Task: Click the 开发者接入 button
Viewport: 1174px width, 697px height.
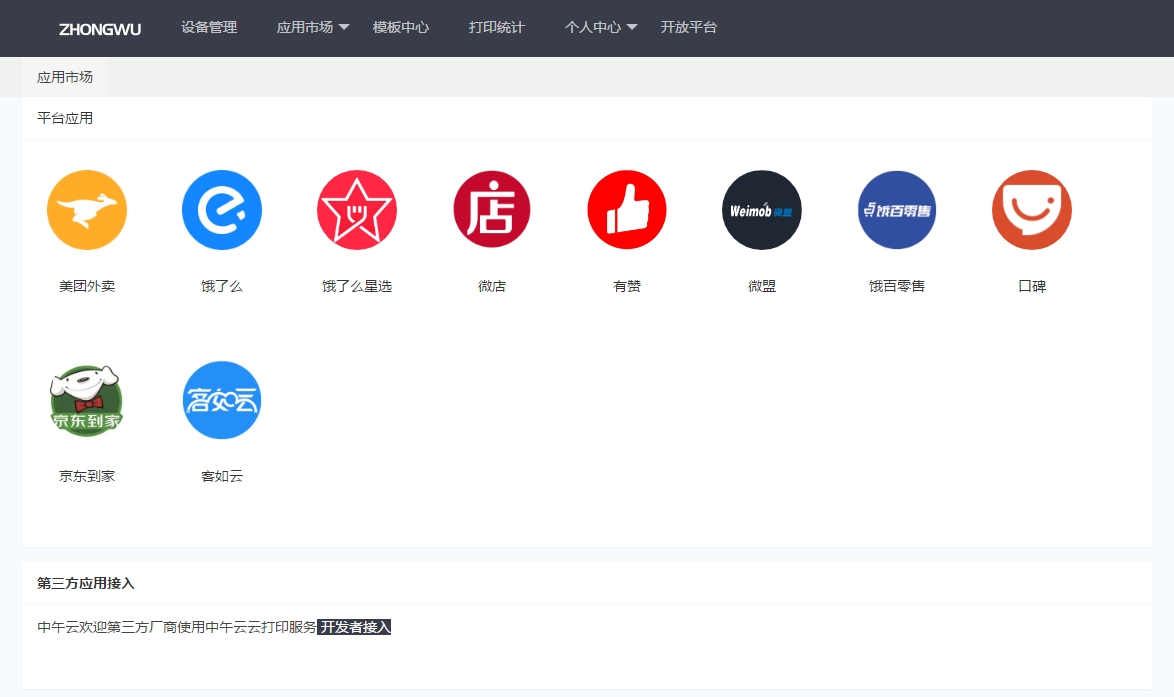Action: tap(354, 627)
